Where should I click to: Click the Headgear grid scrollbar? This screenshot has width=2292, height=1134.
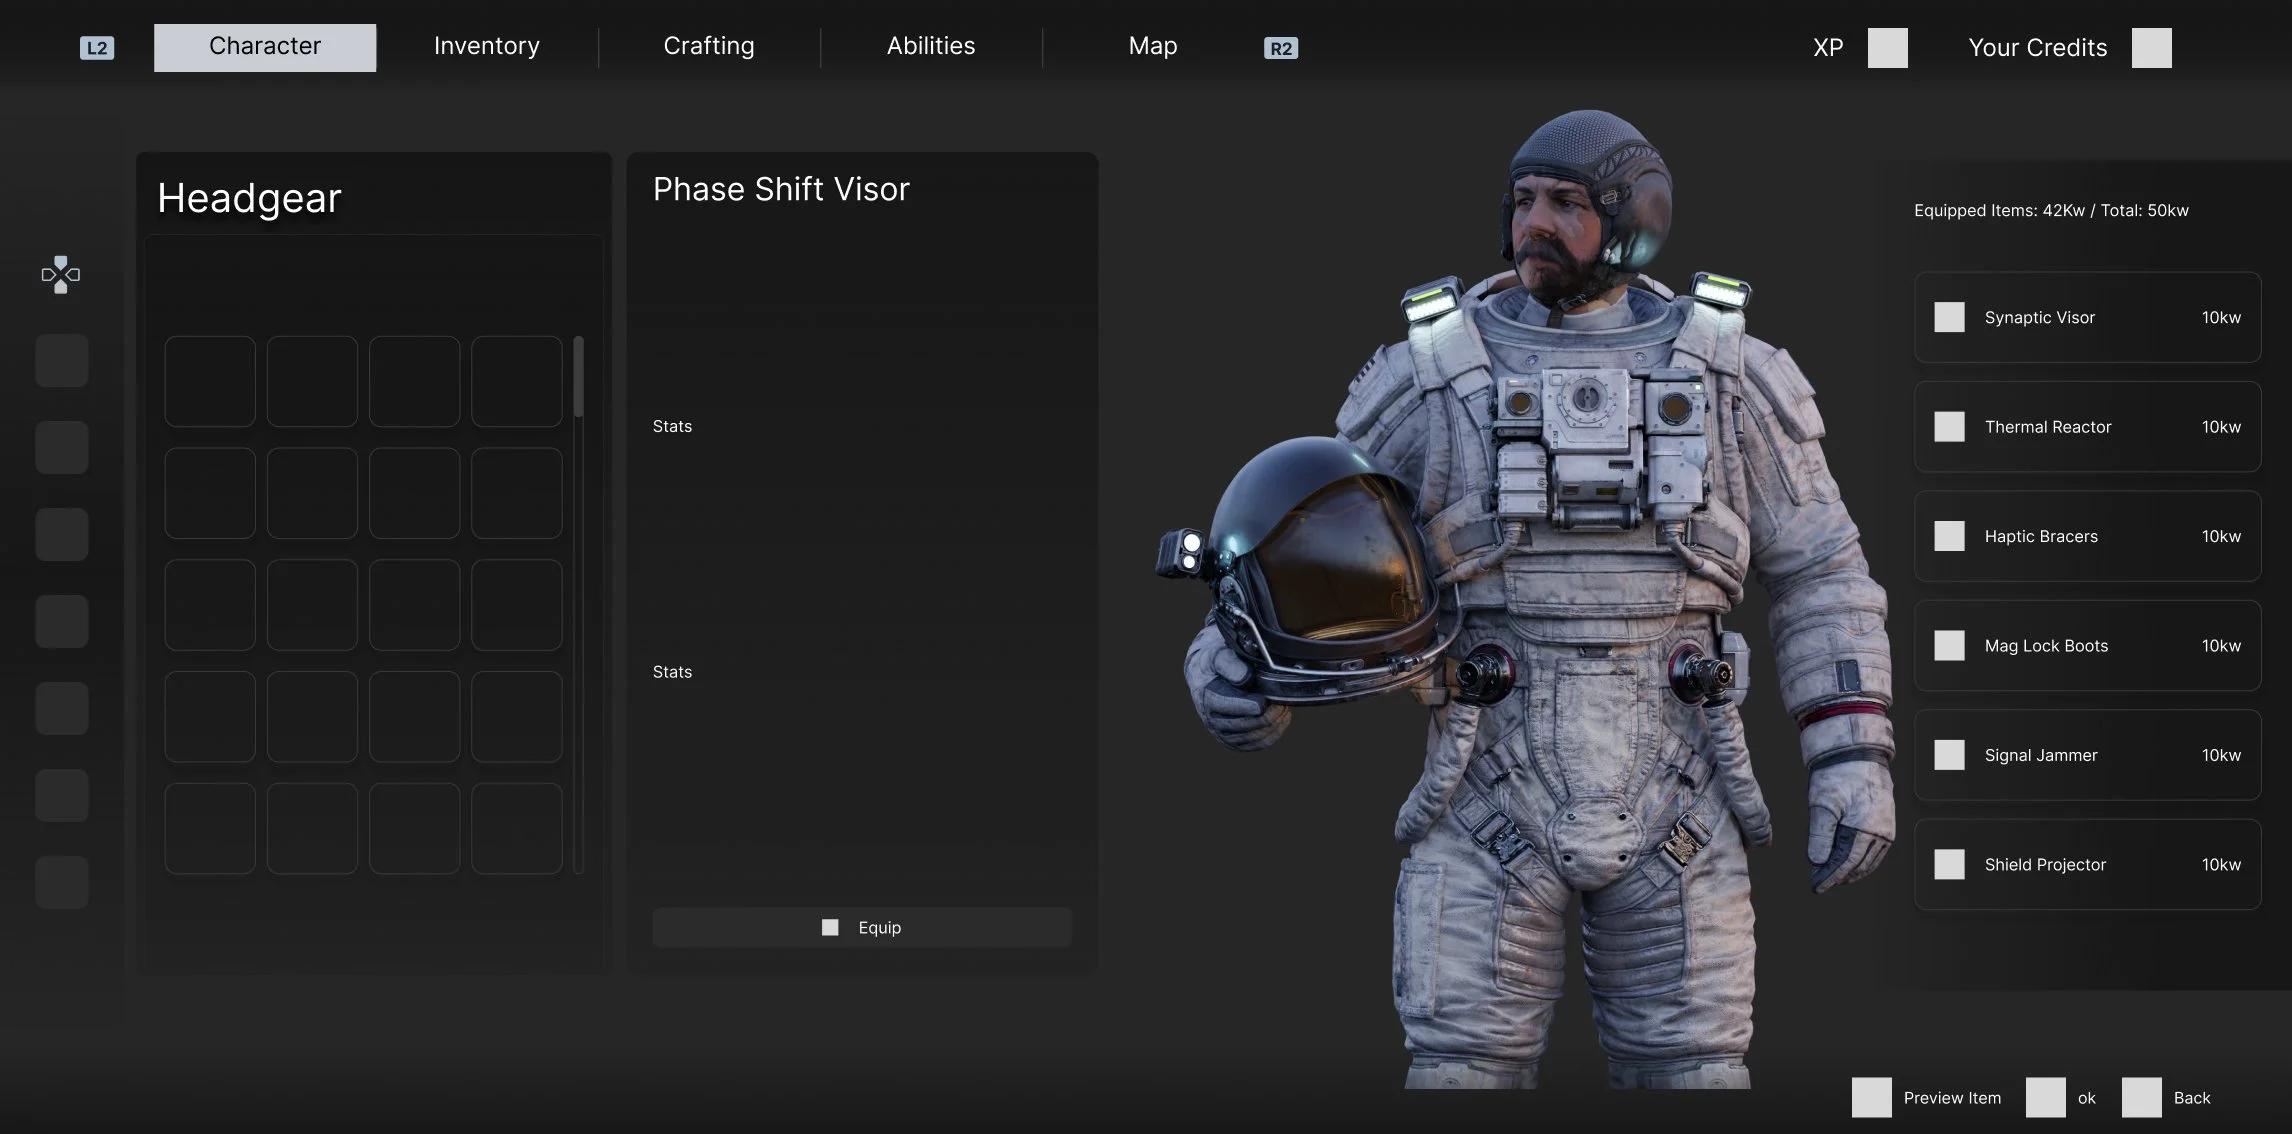[x=578, y=377]
